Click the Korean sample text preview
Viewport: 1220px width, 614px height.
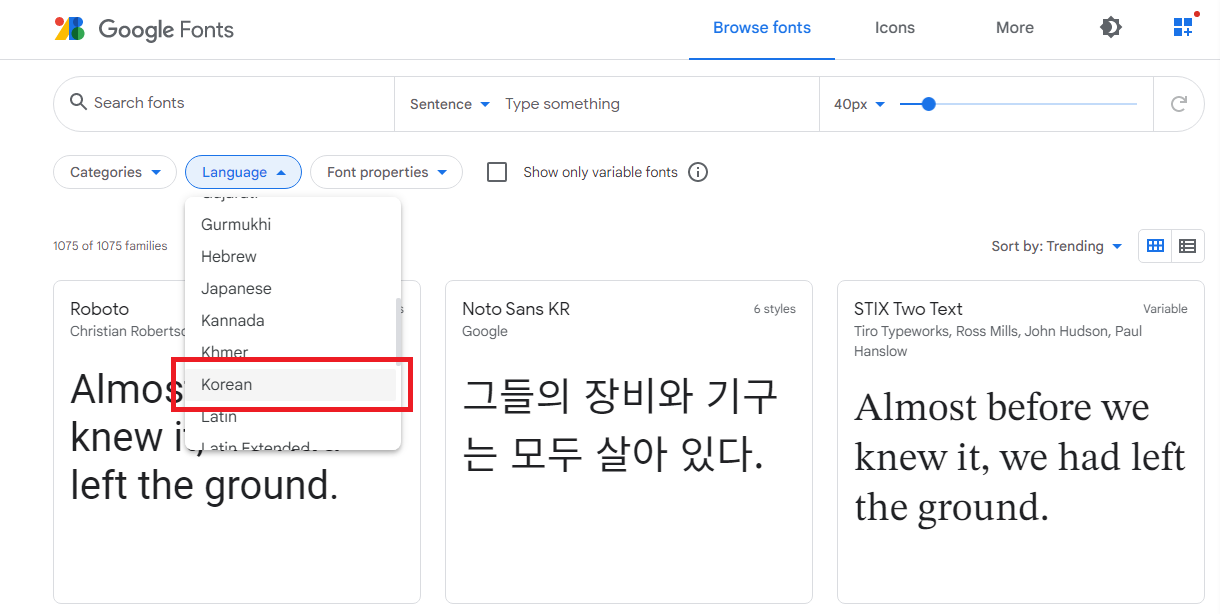[620, 427]
